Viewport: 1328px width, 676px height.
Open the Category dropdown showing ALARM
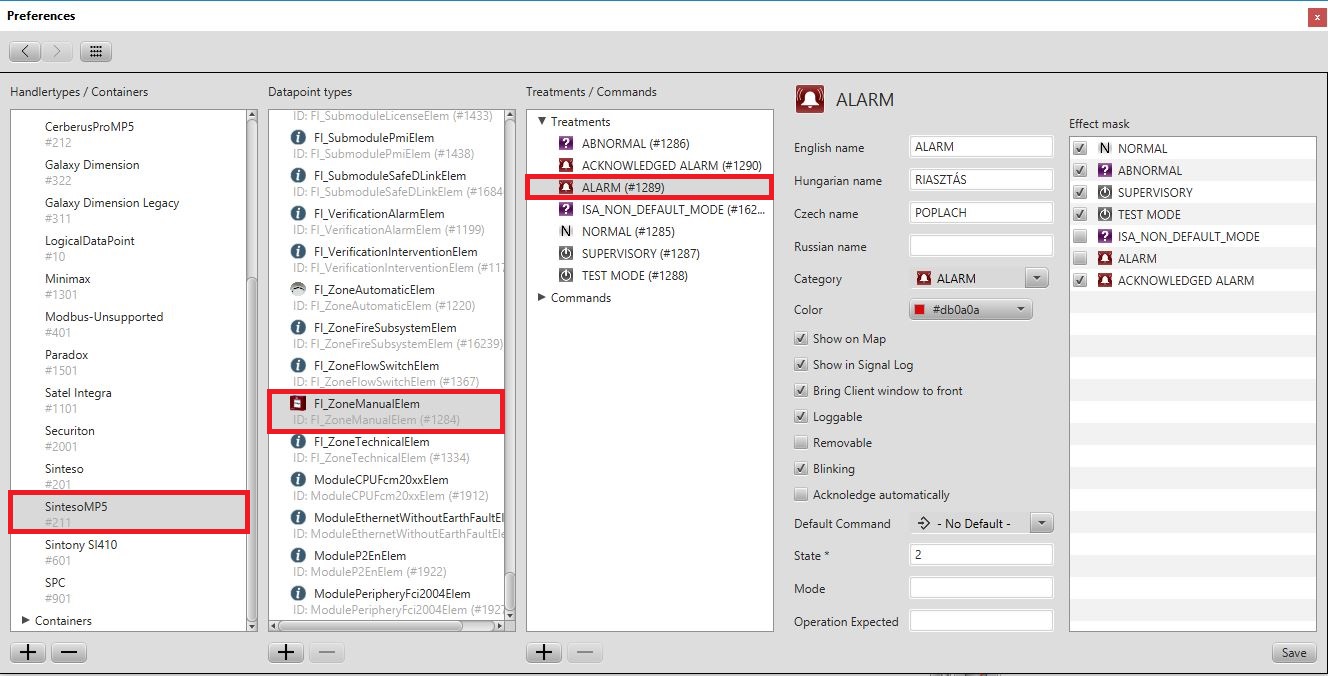click(978, 279)
